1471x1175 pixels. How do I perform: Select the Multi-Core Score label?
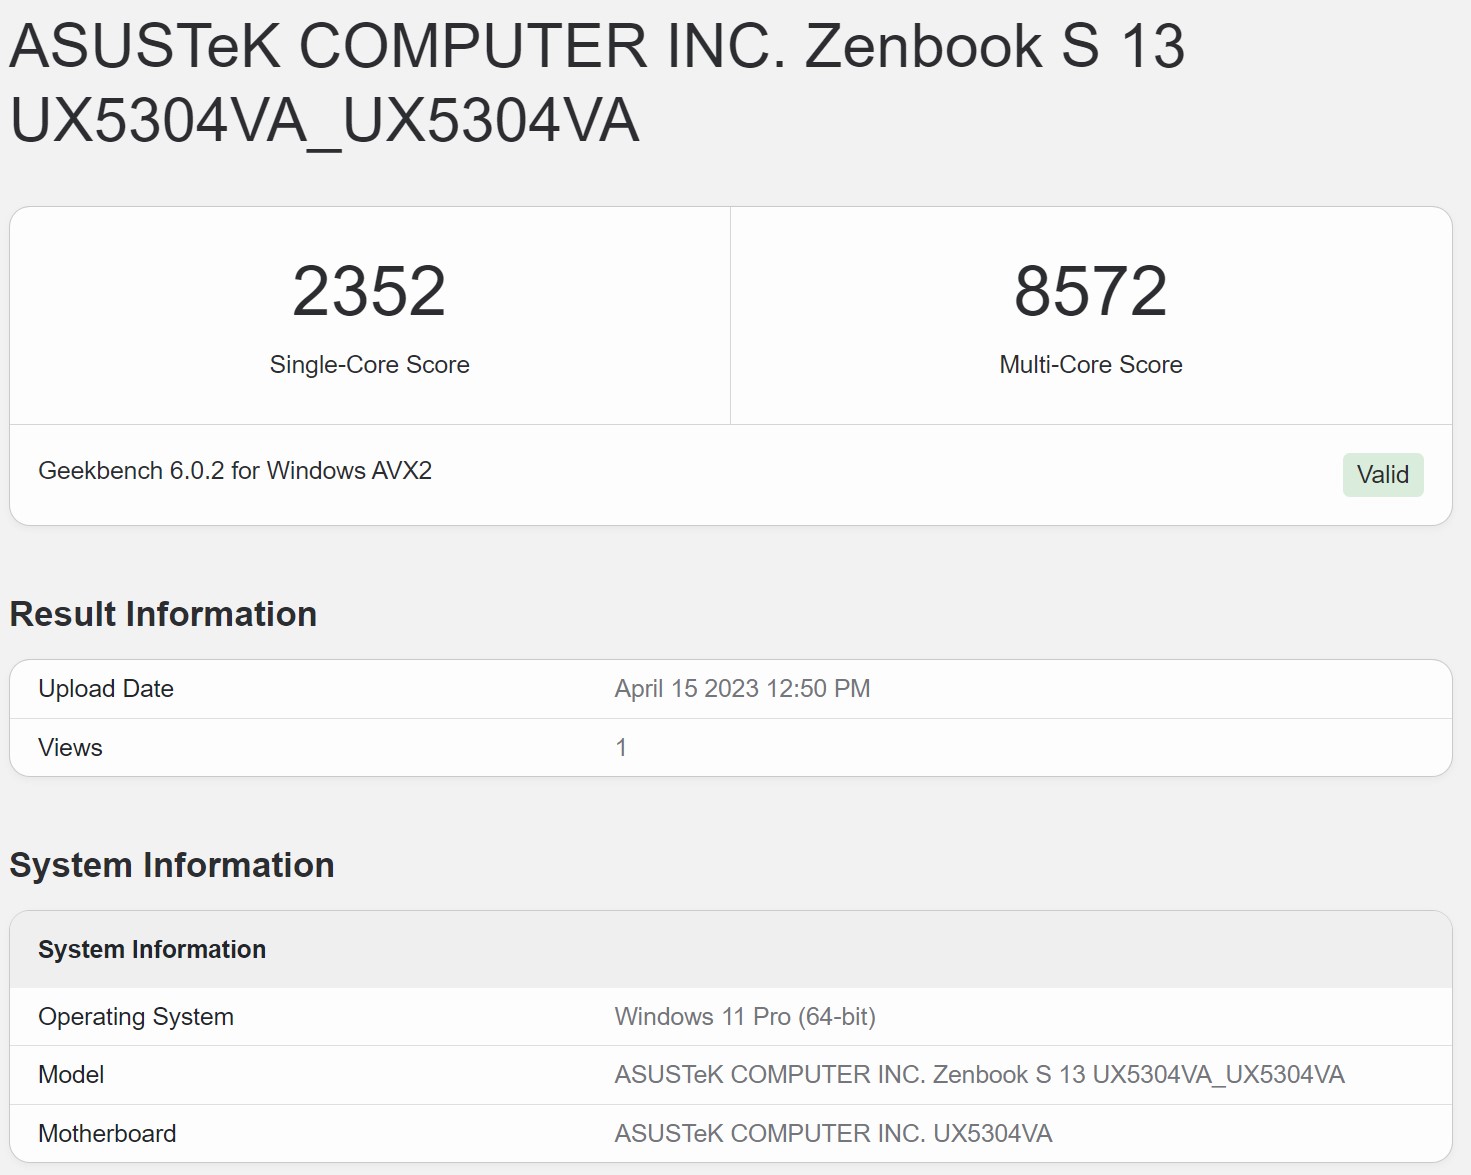pyautogui.click(x=1090, y=365)
